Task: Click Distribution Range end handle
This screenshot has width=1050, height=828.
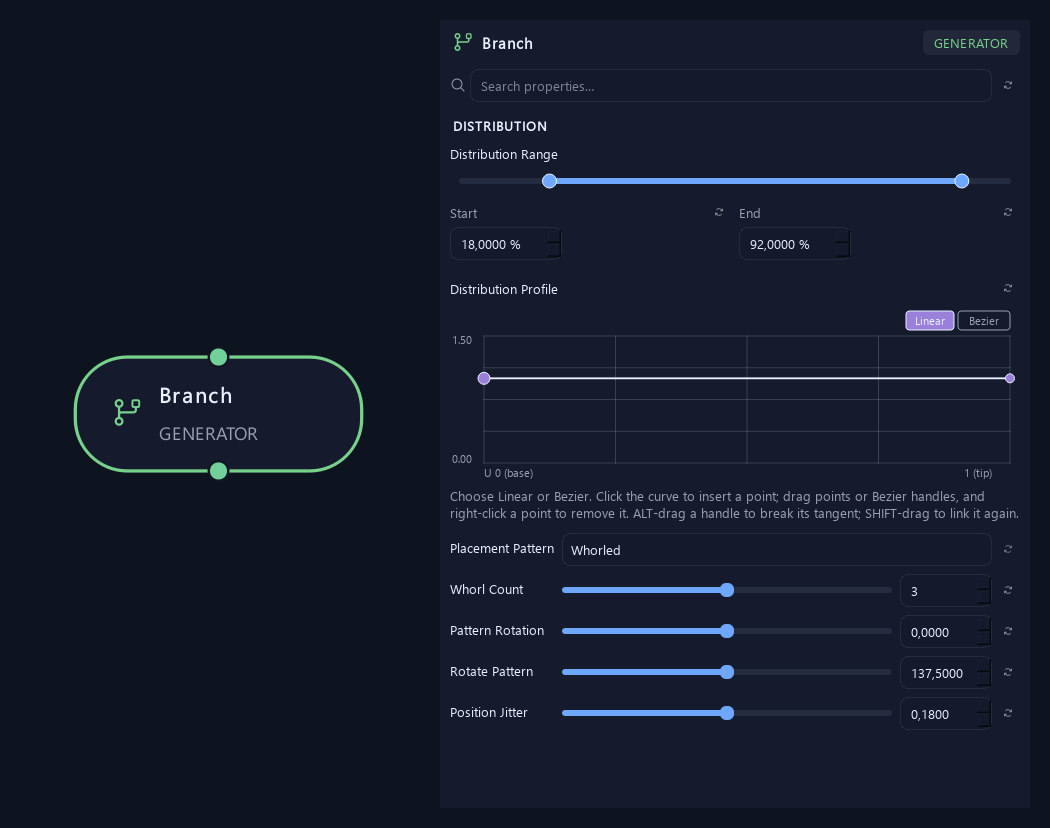Action: (962, 181)
